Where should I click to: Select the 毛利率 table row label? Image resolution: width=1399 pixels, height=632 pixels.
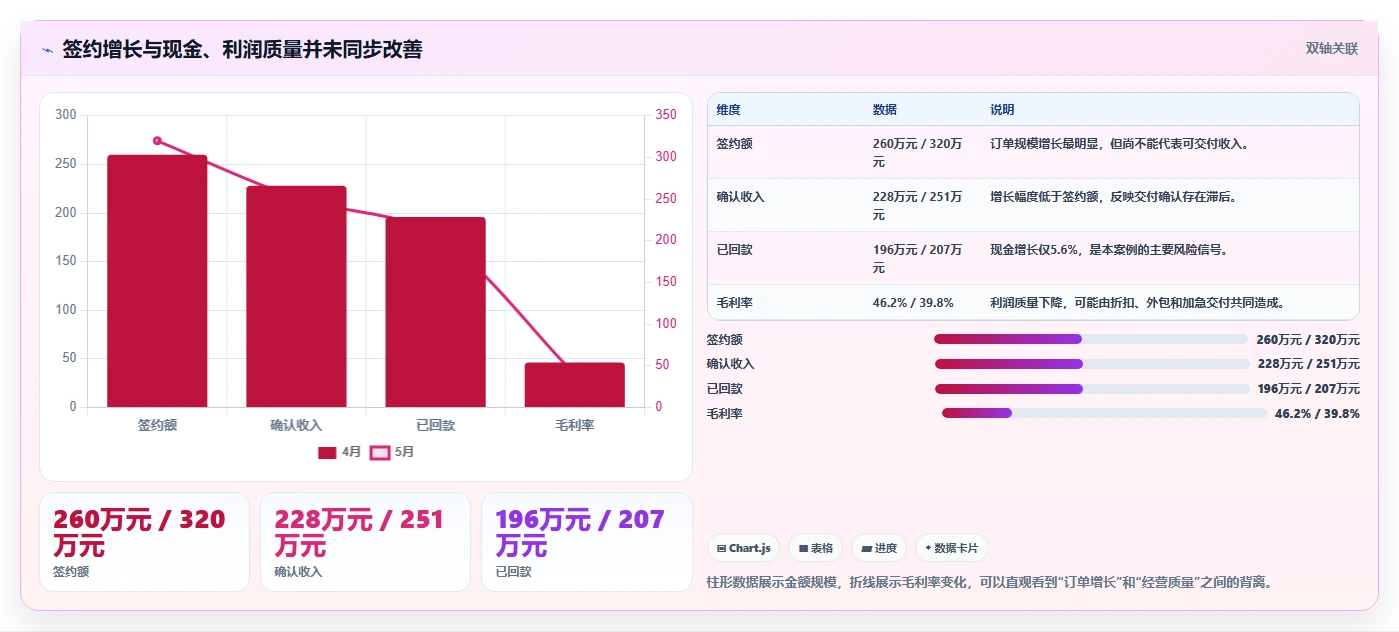735,302
